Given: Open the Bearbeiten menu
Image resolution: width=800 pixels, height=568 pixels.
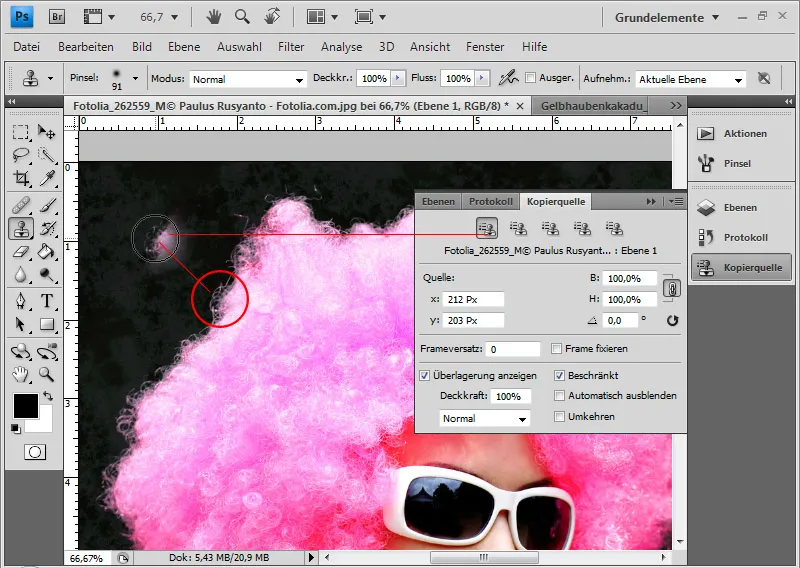Looking at the screenshot, I should 86,47.
